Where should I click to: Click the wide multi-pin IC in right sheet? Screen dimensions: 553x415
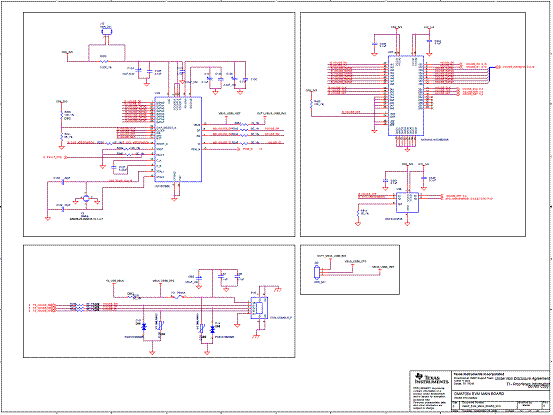tap(406, 95)
